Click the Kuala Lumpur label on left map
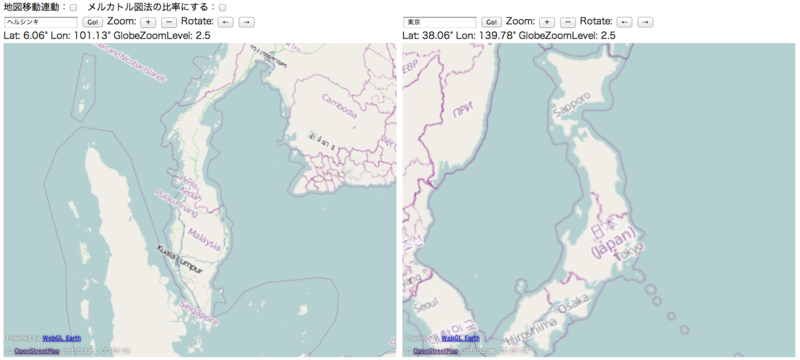800x360 pixels. pyautogui.click(x=180, y=260)
